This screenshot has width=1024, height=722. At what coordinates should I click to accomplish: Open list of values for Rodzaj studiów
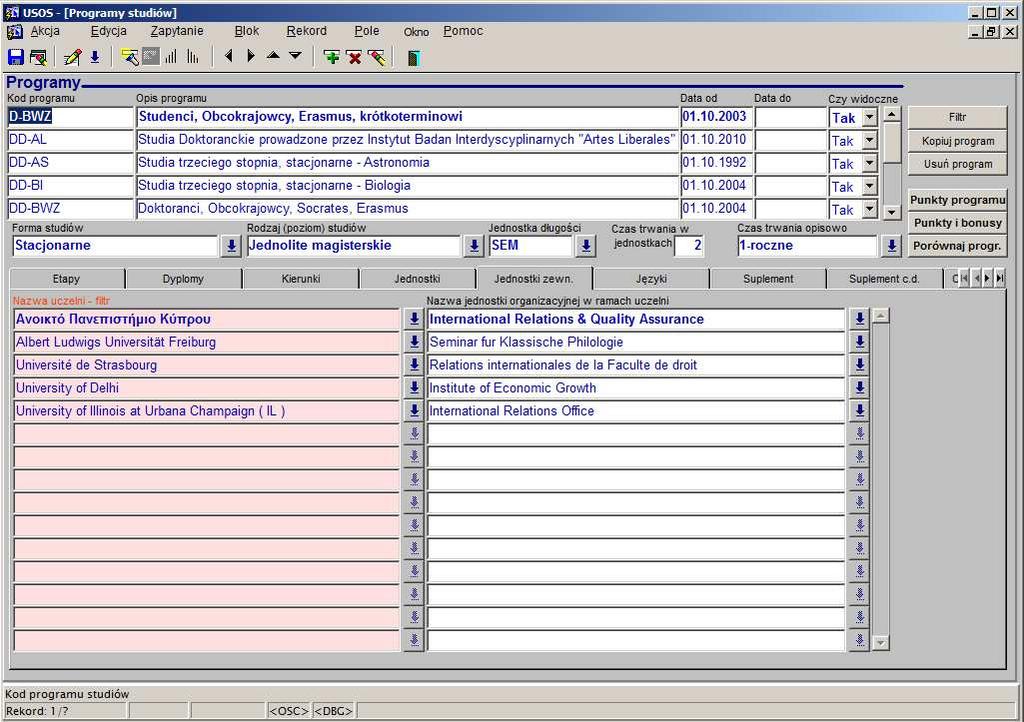click(474, 246)
